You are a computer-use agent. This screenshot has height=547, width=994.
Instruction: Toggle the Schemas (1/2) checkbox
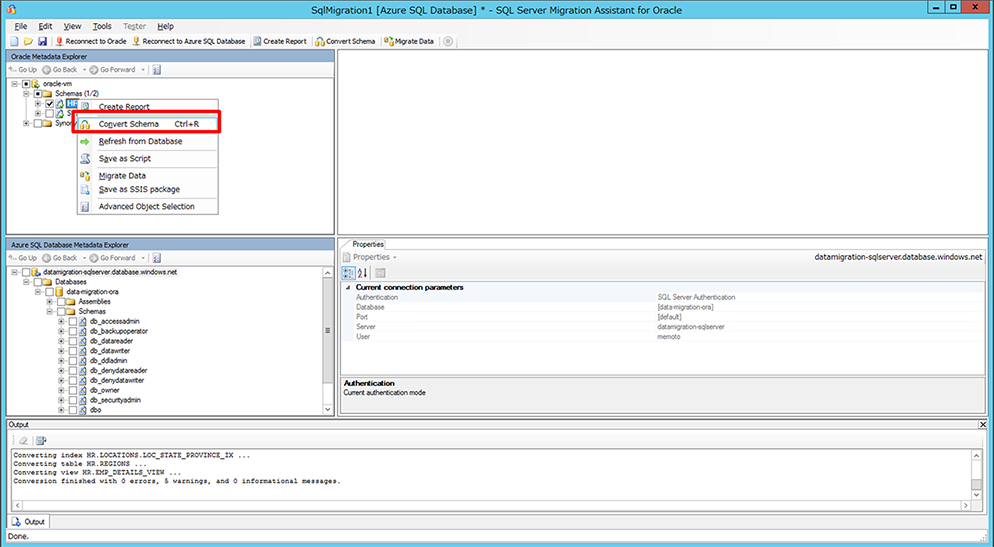(38, 94)
